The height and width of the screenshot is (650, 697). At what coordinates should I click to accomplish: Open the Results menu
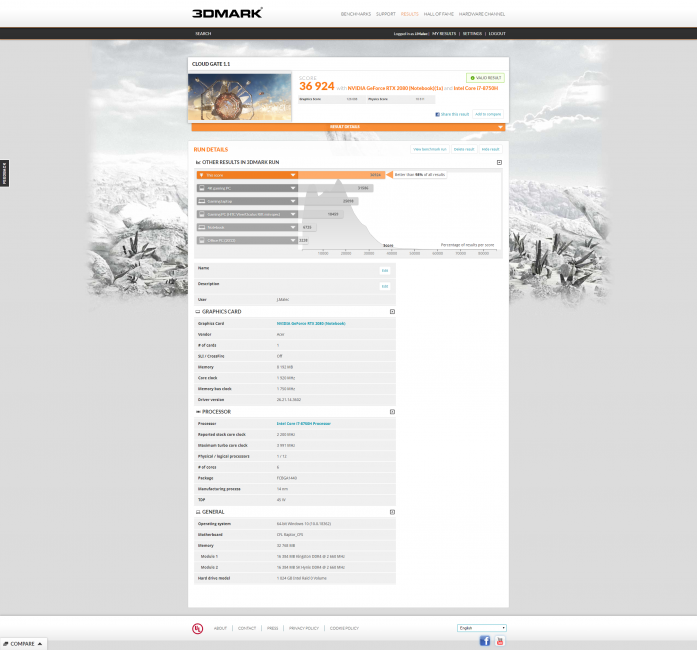[x=409, y=14]
